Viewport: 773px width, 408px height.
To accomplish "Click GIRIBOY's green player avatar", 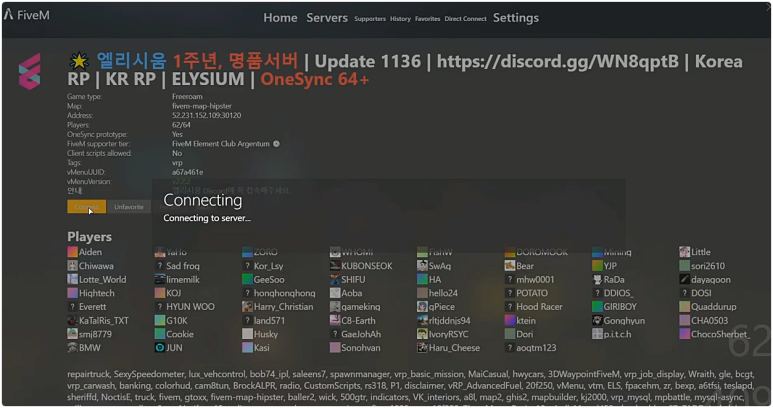I will (x=597, y=306).
